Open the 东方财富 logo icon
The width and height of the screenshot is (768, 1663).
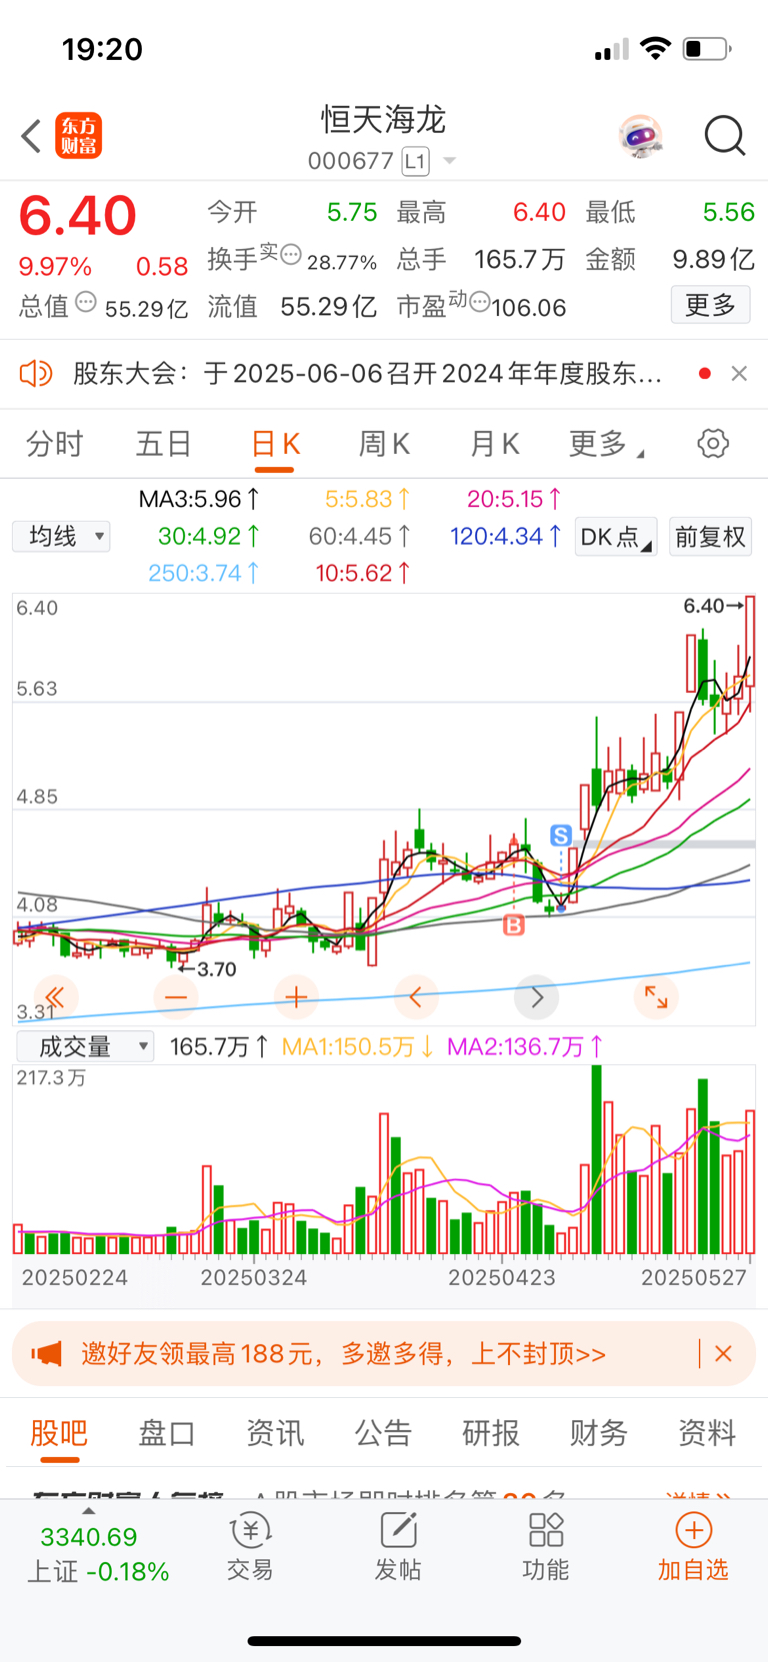[x=78, y=136]
